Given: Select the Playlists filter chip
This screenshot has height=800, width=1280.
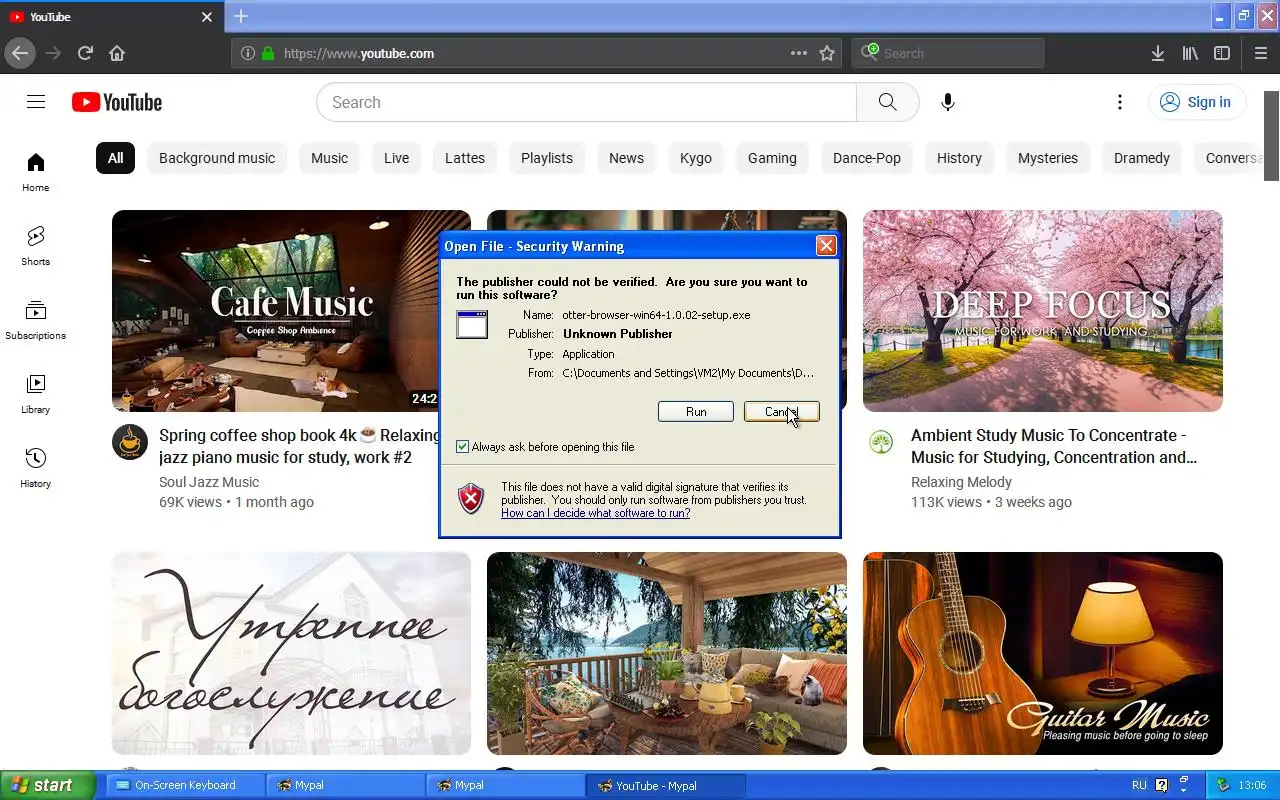Looking at the screenshot, I should pos(547,158).
